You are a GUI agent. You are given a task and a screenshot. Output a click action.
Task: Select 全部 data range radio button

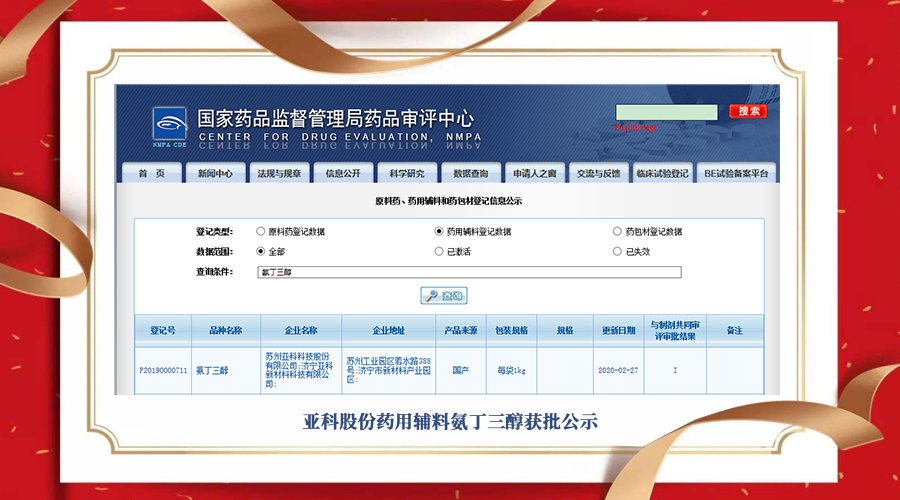click(x=261, y=252)
